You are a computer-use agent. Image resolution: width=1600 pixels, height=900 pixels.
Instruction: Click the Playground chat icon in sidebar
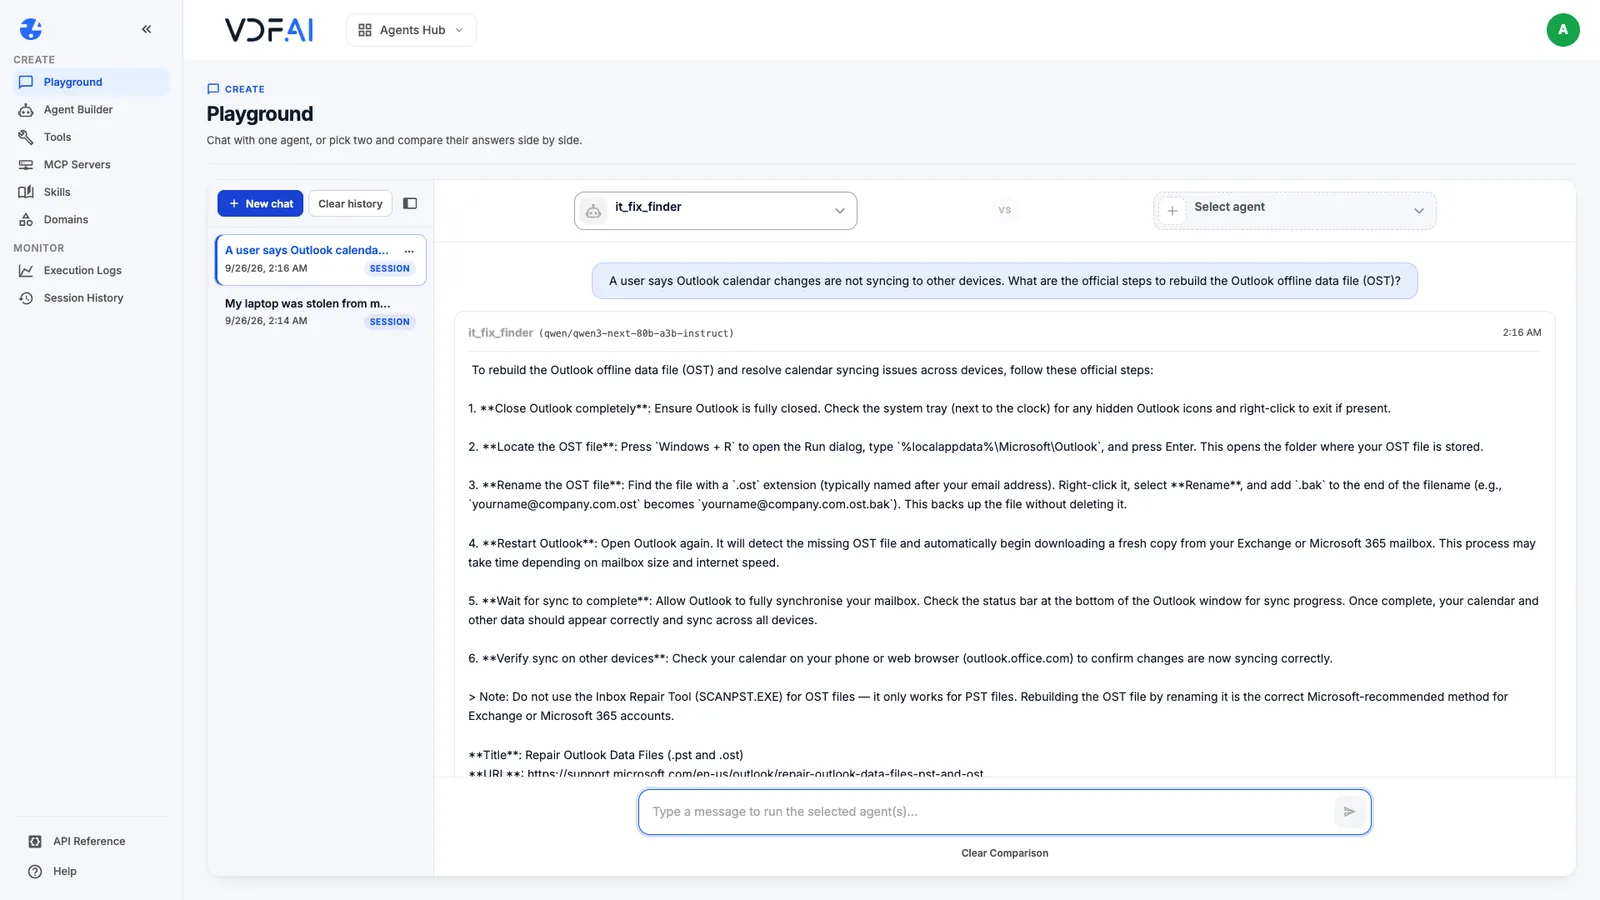click(x=26, y=82)
